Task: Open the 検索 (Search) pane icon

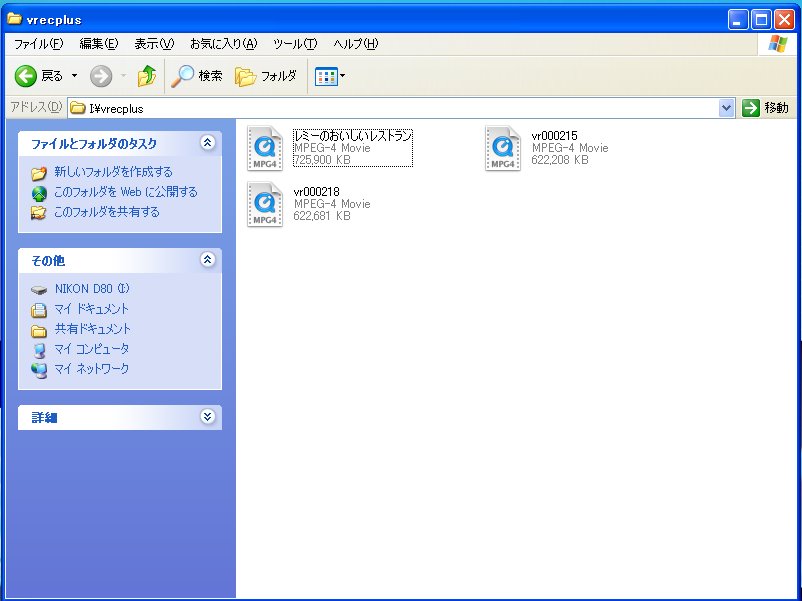Action: [185, 75]
